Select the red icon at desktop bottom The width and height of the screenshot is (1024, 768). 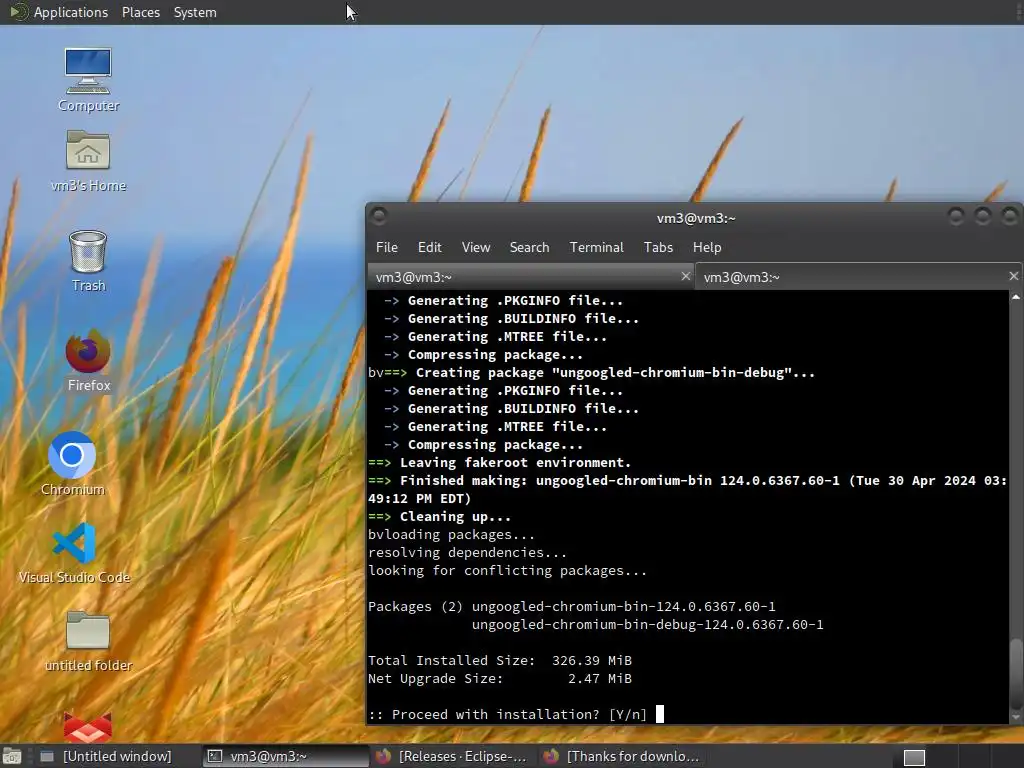coord(88,726)
